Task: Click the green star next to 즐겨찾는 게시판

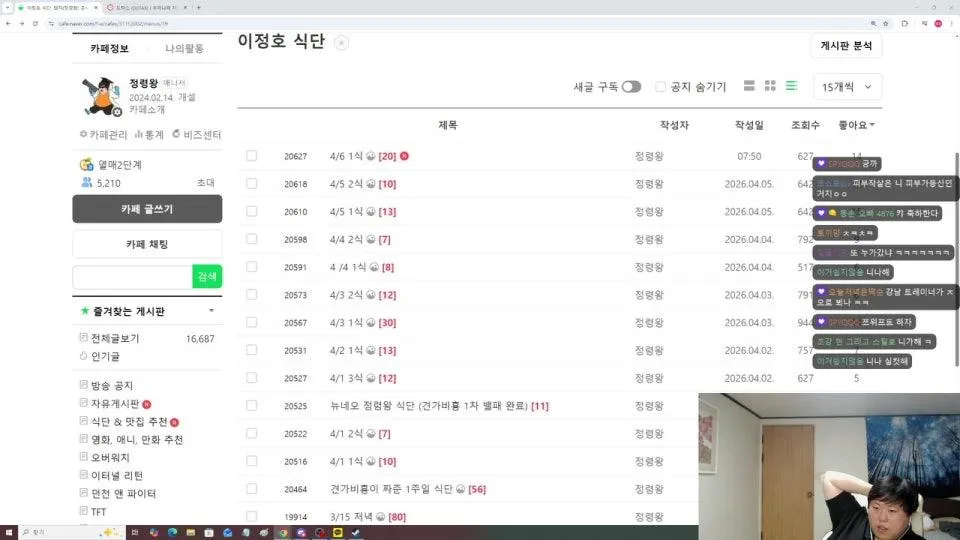Action: pyautogui.click(x=85, y=311)
